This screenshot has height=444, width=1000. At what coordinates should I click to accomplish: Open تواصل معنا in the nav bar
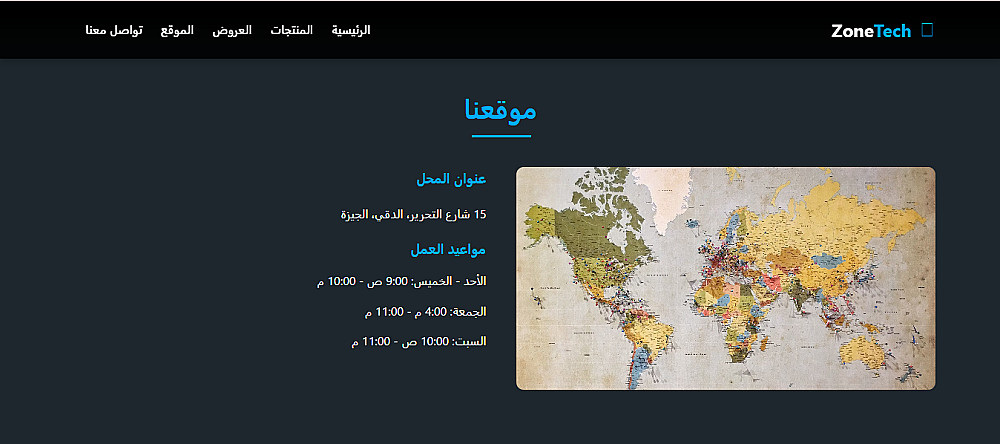[114, 30]
